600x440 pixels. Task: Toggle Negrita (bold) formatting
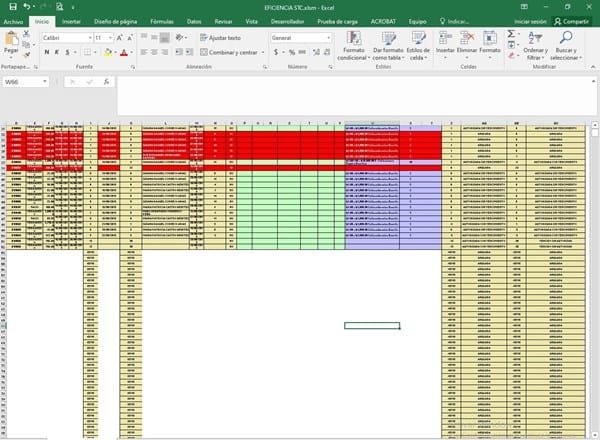46,52
